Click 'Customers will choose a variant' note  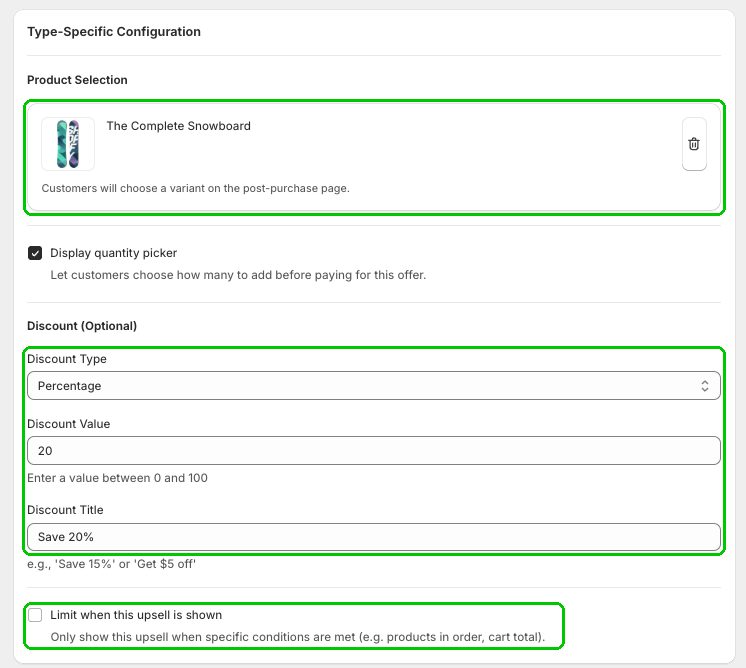tap(196, 188)
